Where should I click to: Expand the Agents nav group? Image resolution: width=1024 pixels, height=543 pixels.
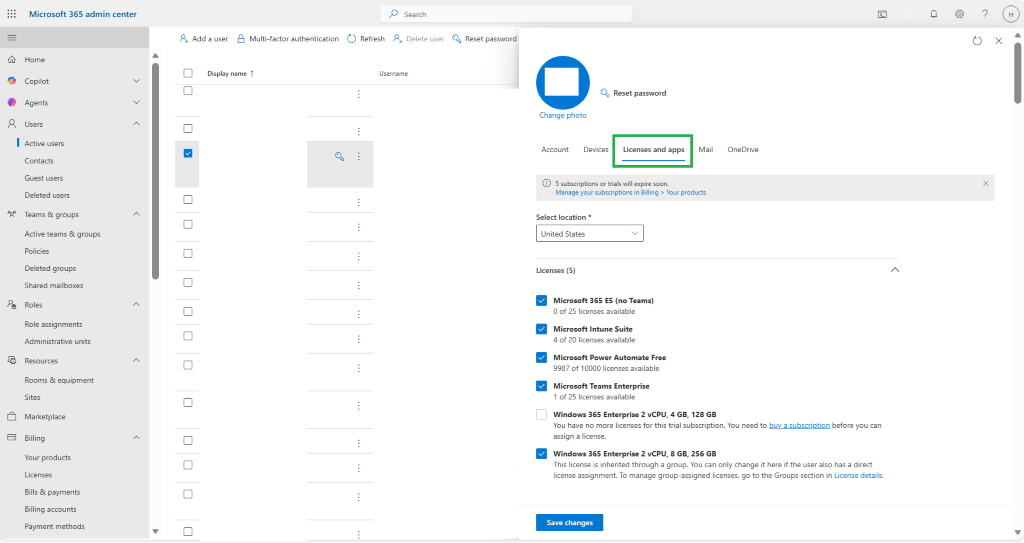pos(136,103)
